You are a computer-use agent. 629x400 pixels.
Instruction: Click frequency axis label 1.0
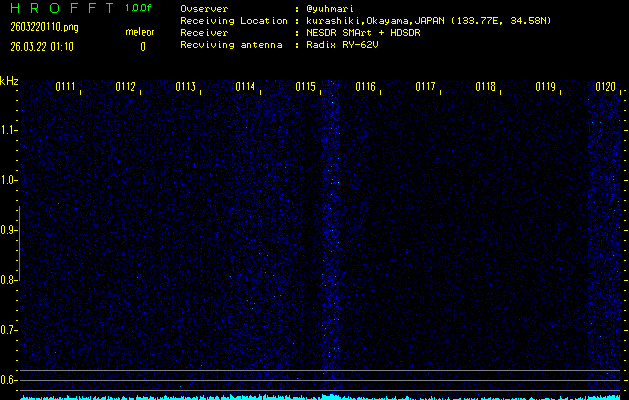(7, 180)
